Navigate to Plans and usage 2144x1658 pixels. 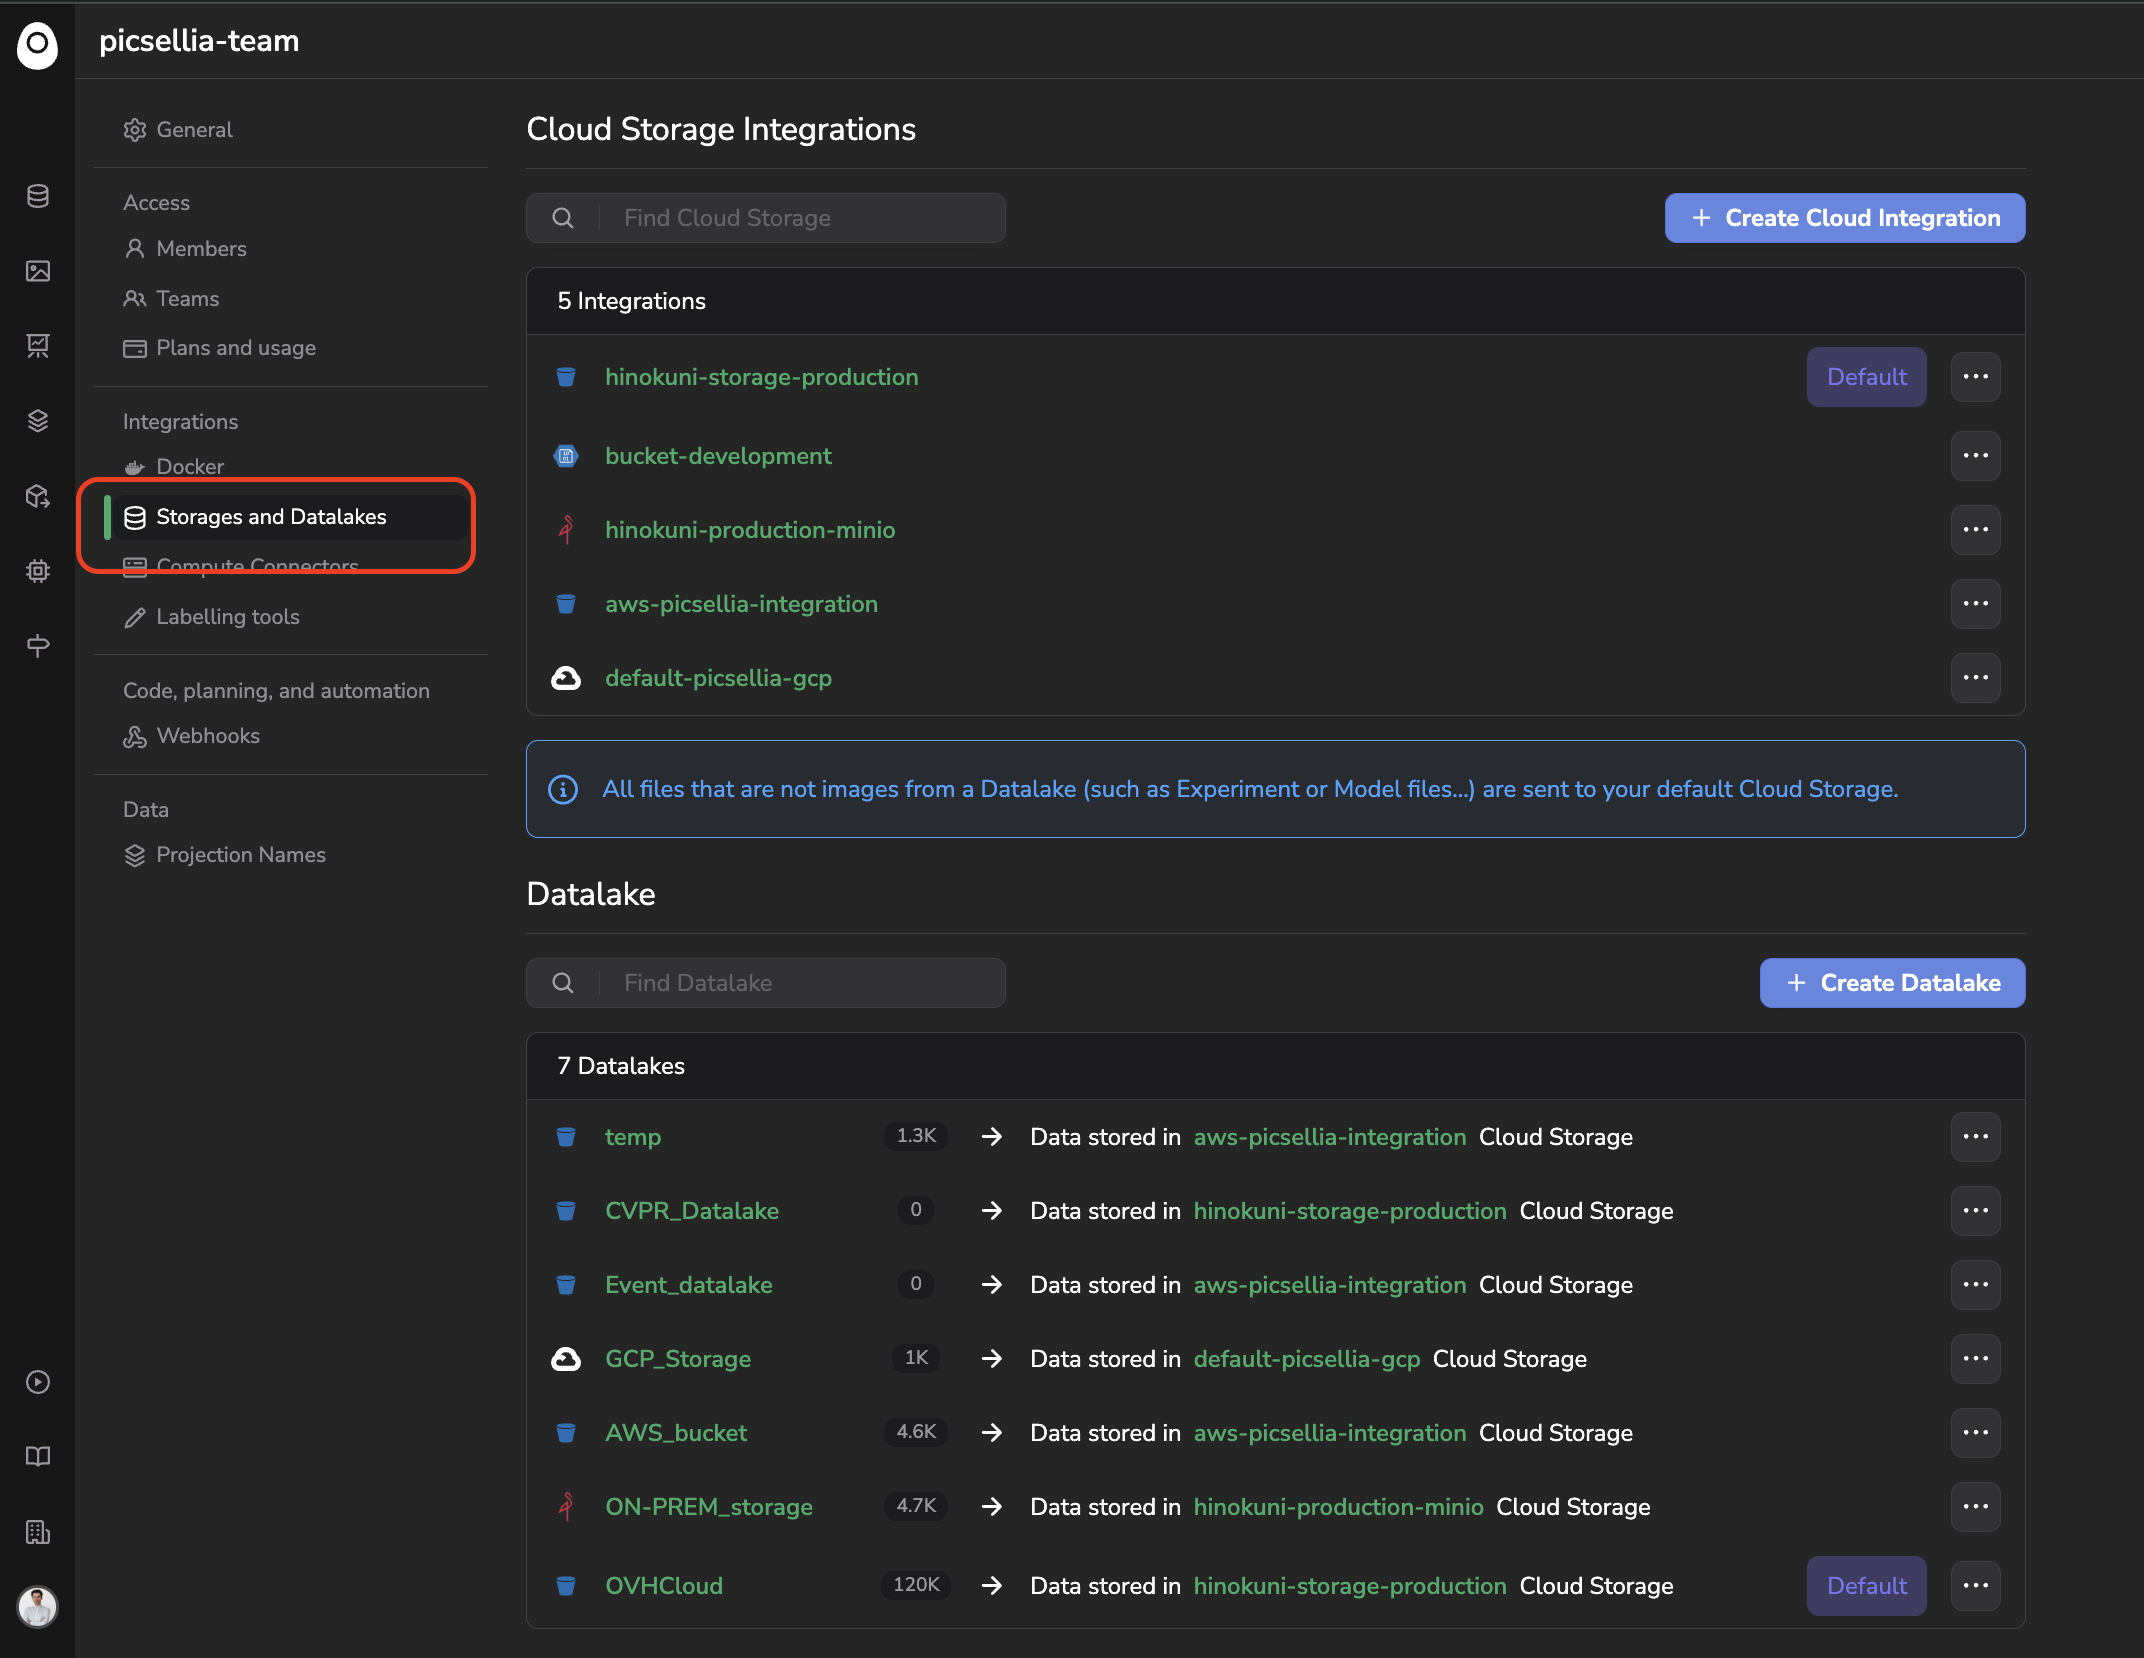(x=220, y=348)
